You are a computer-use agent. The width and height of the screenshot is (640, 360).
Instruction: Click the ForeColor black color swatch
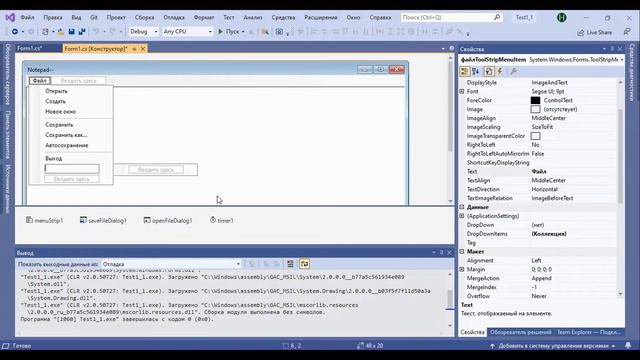tap(536, 100)
